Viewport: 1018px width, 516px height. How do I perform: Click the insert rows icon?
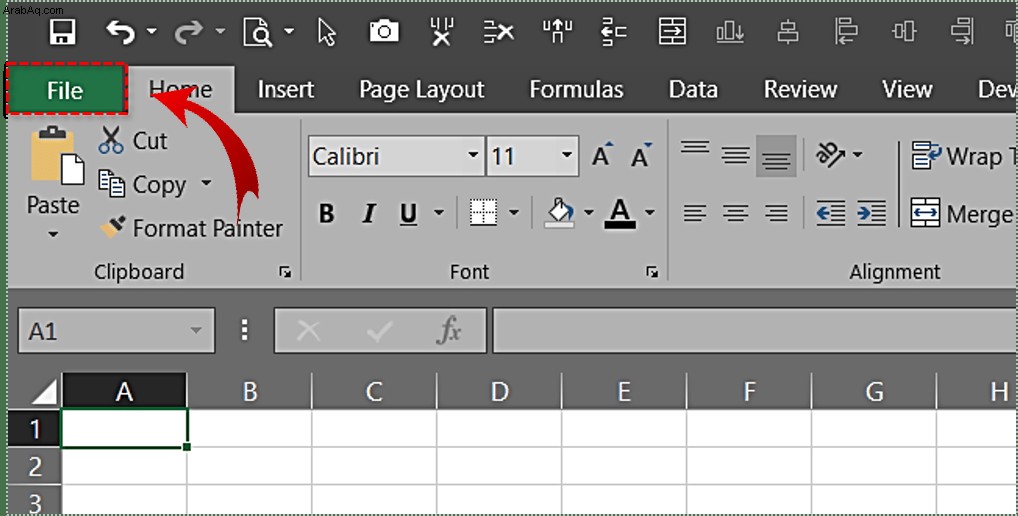tap(614, 32)
